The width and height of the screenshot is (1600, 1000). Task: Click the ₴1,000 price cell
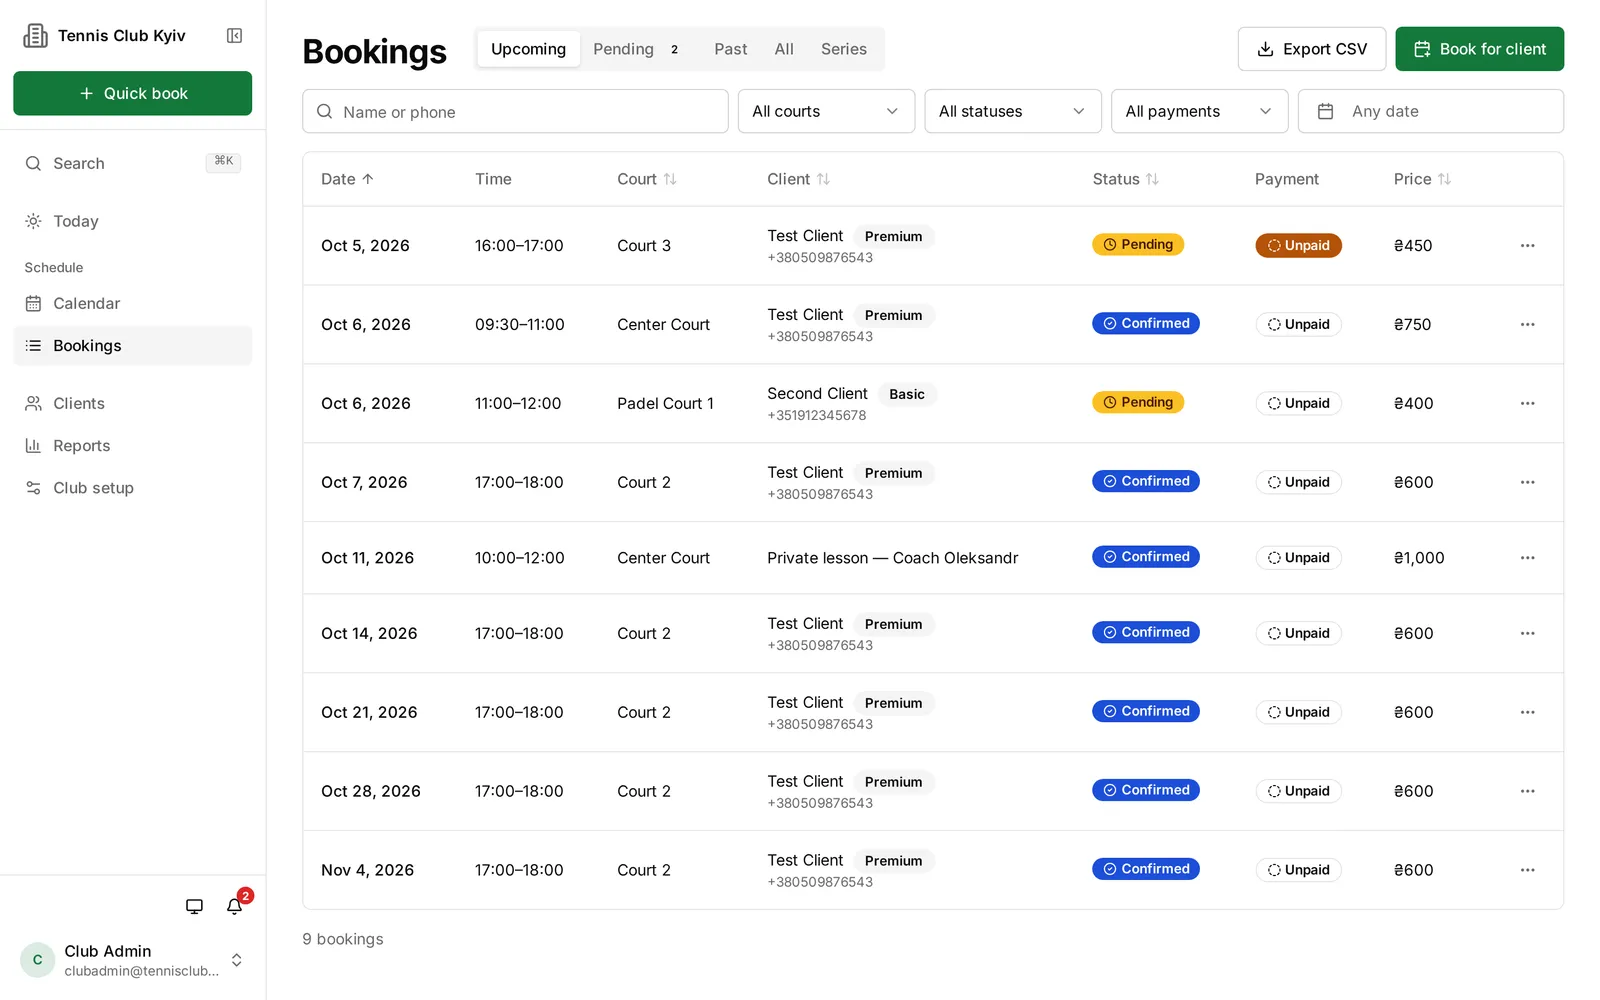click(1419, 558)
